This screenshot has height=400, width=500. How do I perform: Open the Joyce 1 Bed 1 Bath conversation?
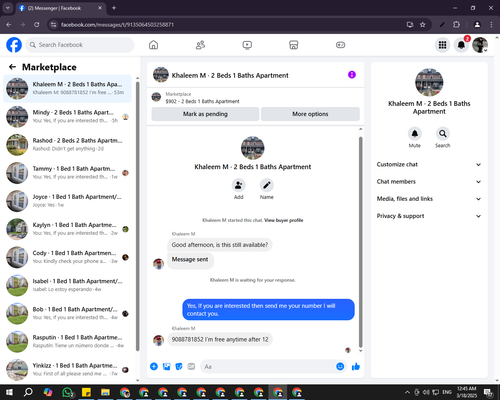click(67, 201)
